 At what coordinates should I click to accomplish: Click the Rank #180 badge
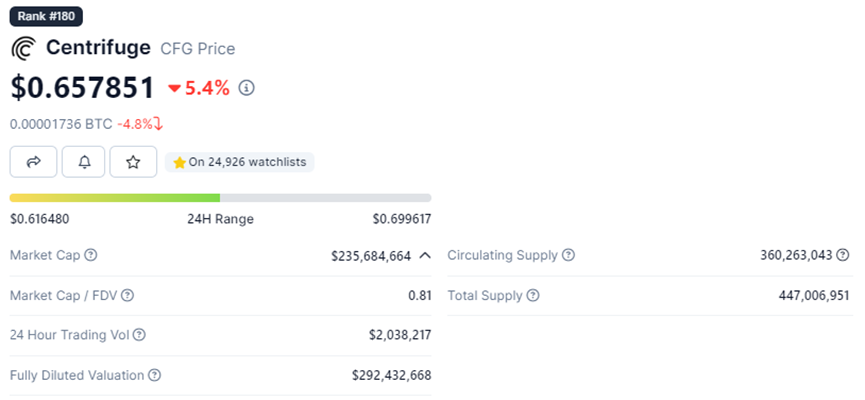pyautogui.click(x=46, y=16)
